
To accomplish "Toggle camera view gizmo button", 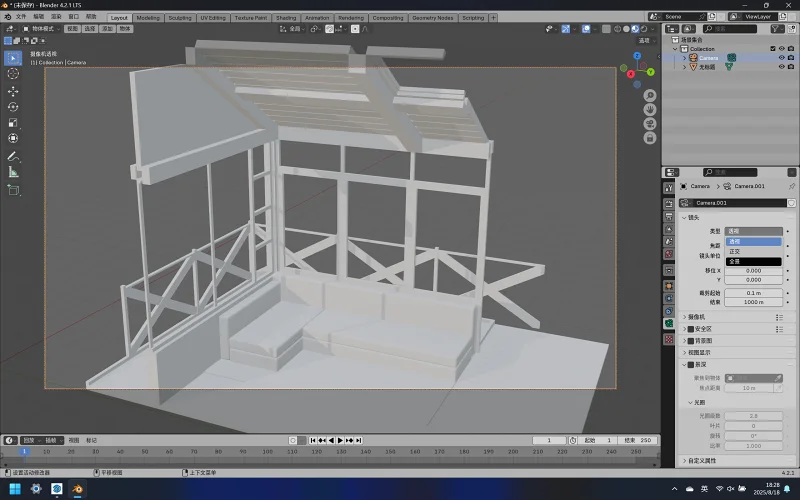I will click(x=649, y=124).
